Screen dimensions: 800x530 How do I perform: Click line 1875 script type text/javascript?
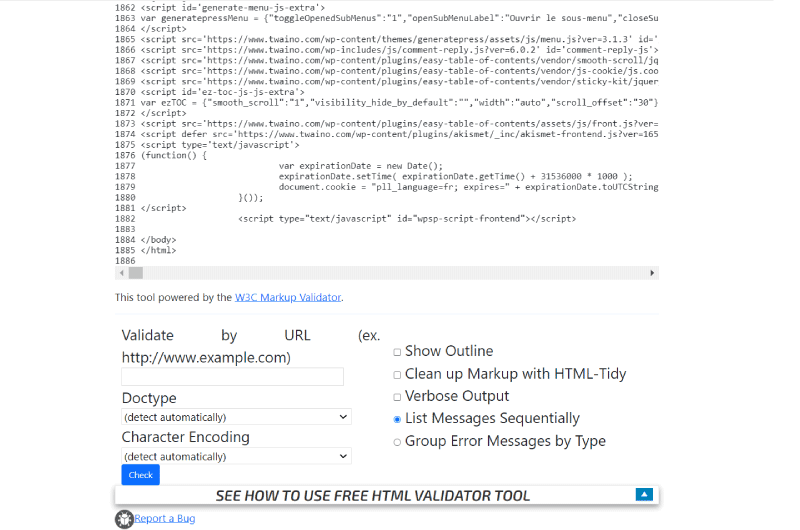tap(220, 145)
